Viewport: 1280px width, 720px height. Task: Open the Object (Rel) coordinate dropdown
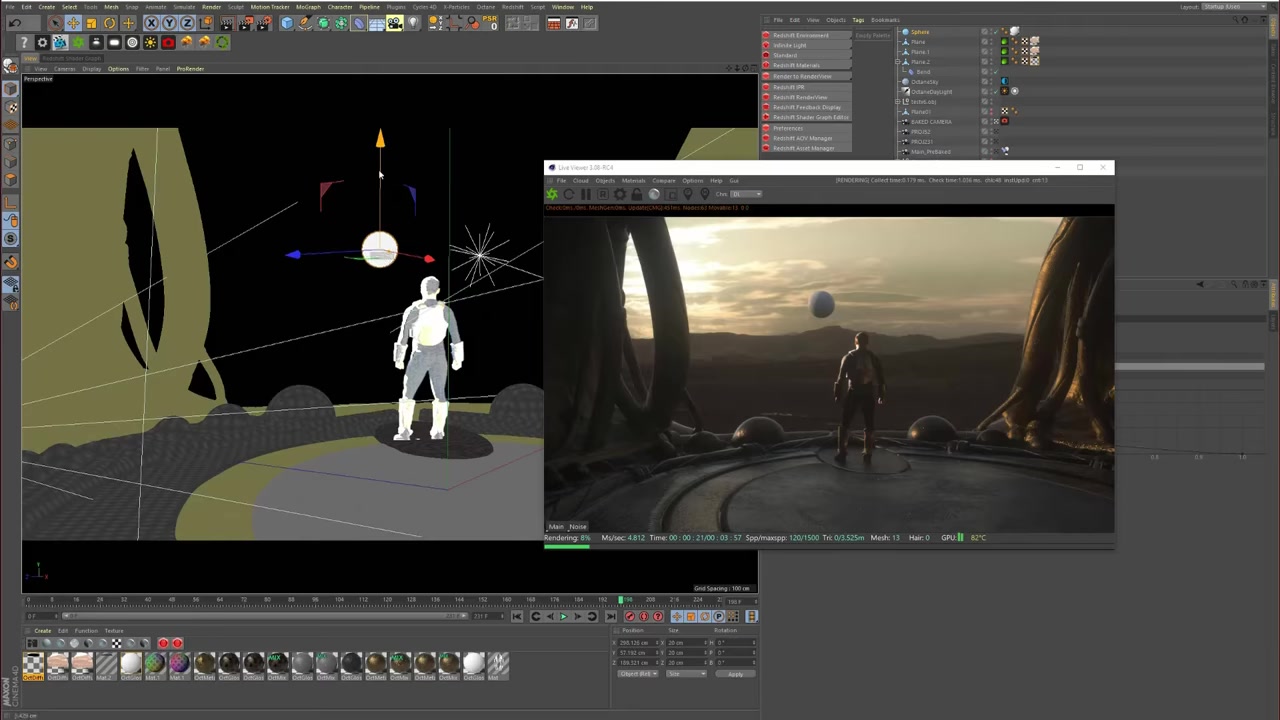638,674
